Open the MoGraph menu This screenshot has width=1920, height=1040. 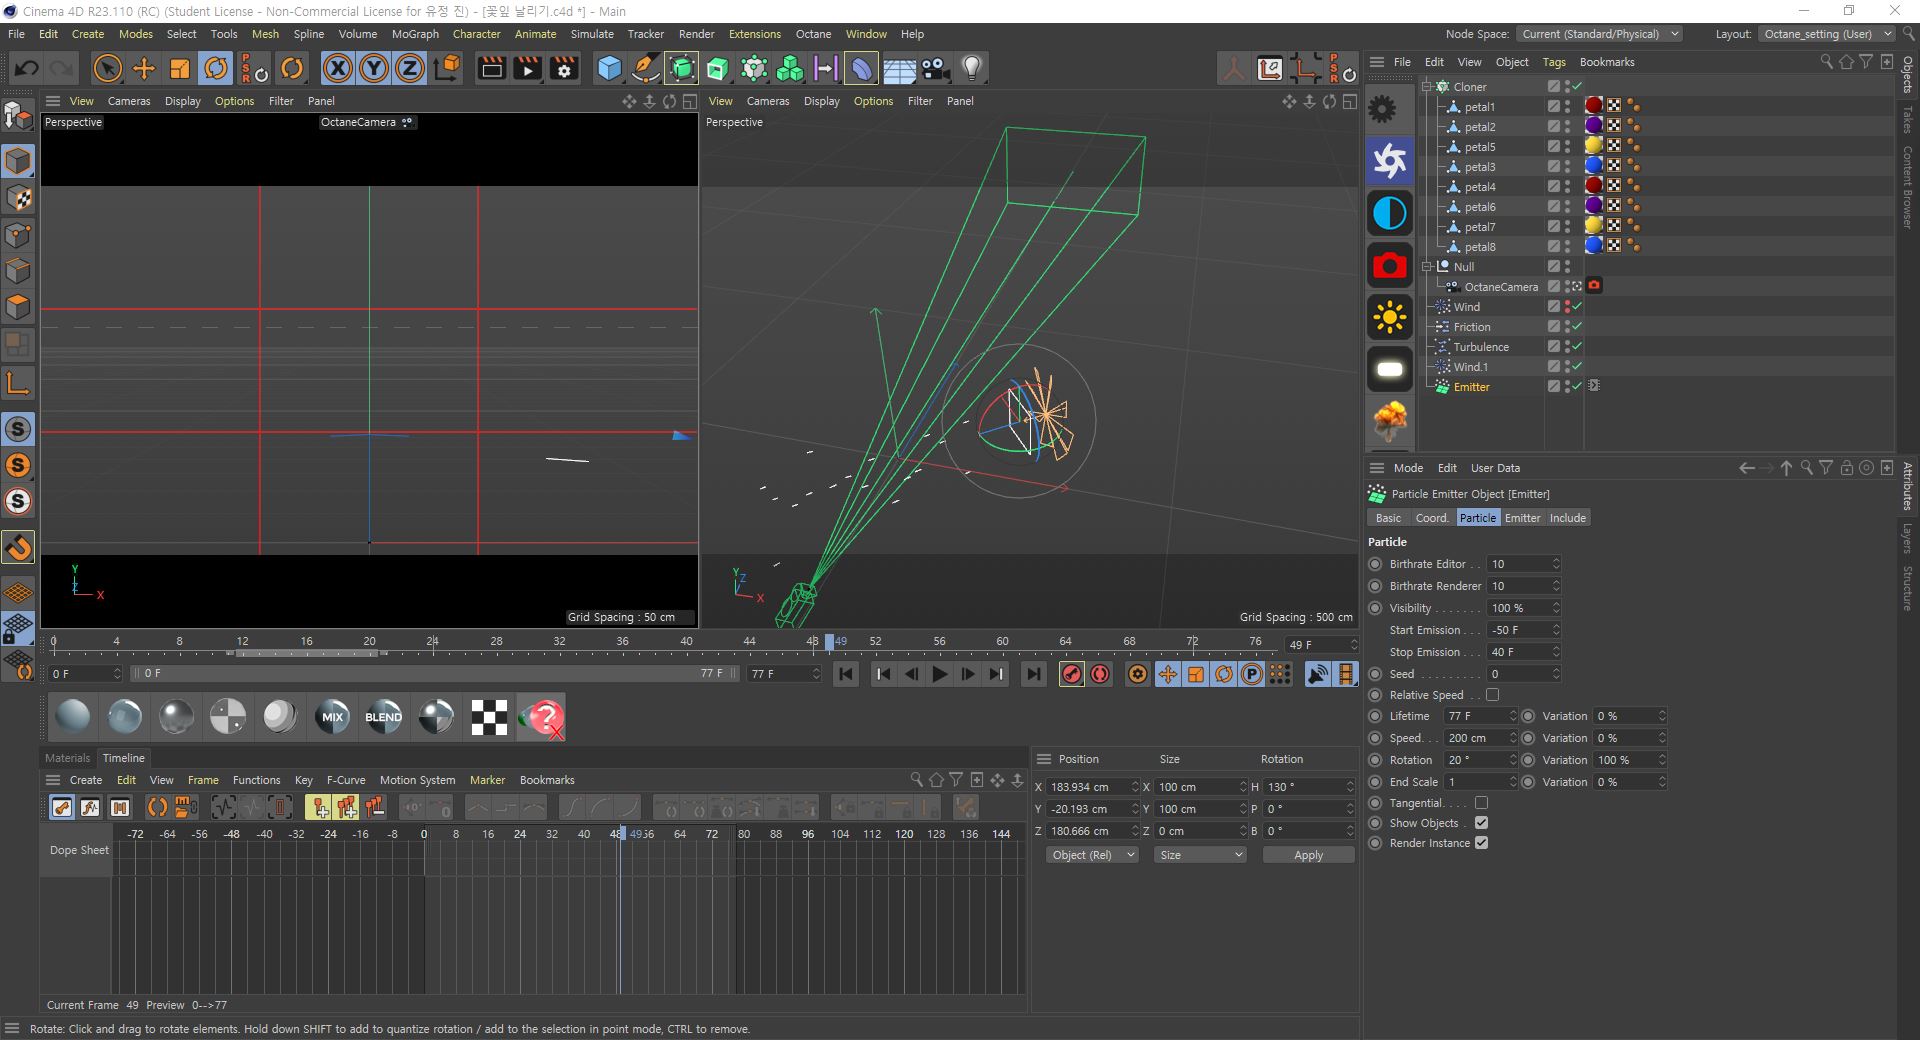415,34
